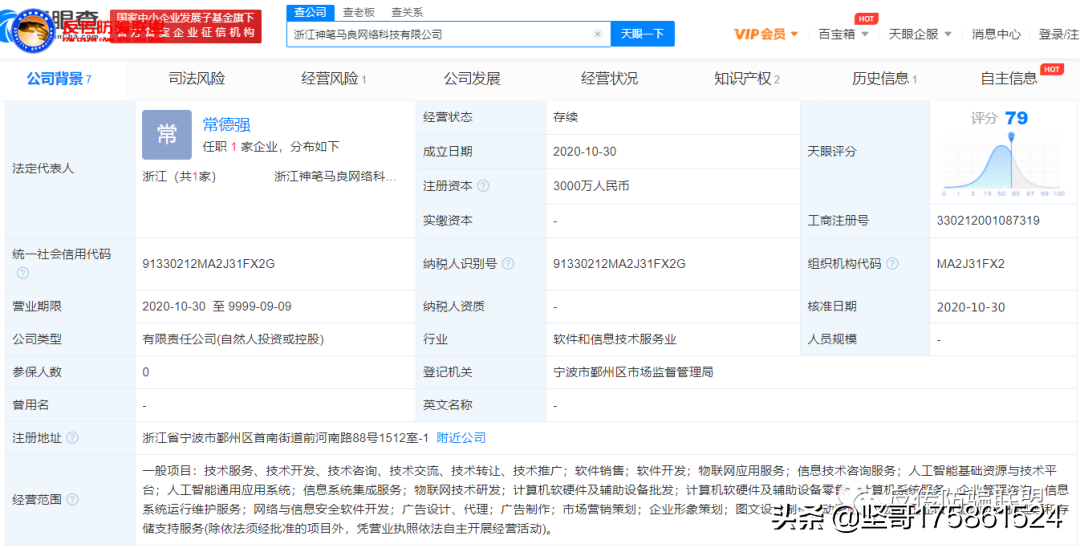Switch to the 司法风险 tab
The height and width of the screenshot is (548, 1080).
pos(196,78)
